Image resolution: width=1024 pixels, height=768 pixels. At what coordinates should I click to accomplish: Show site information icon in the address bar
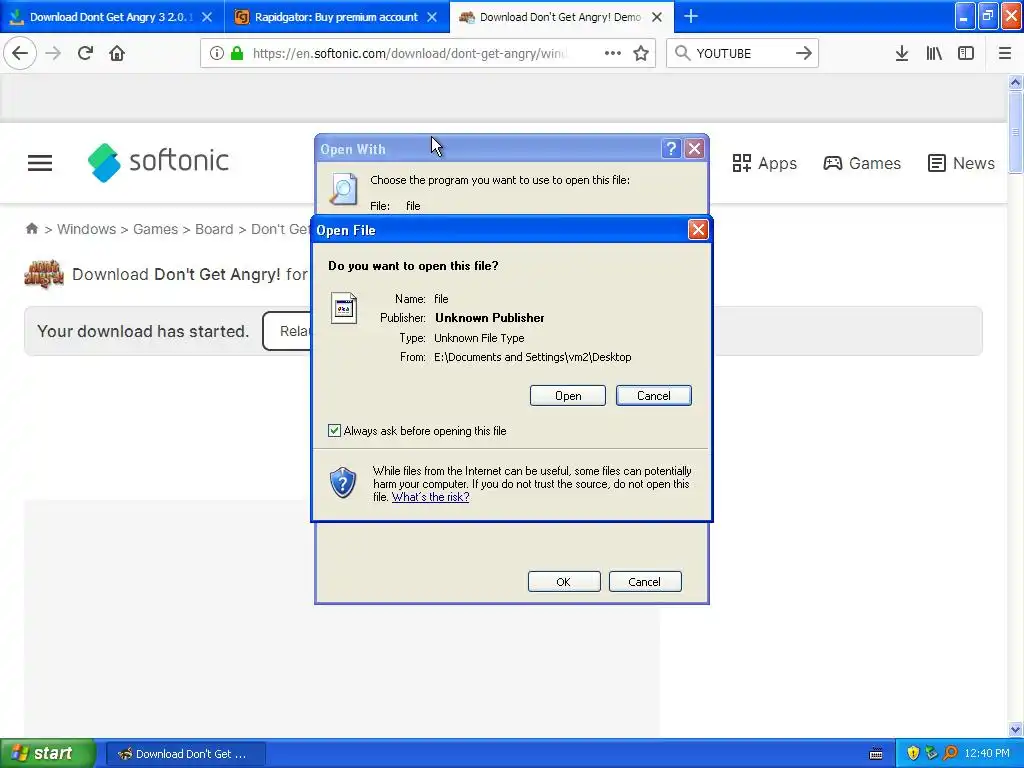(x=217, y=53)
